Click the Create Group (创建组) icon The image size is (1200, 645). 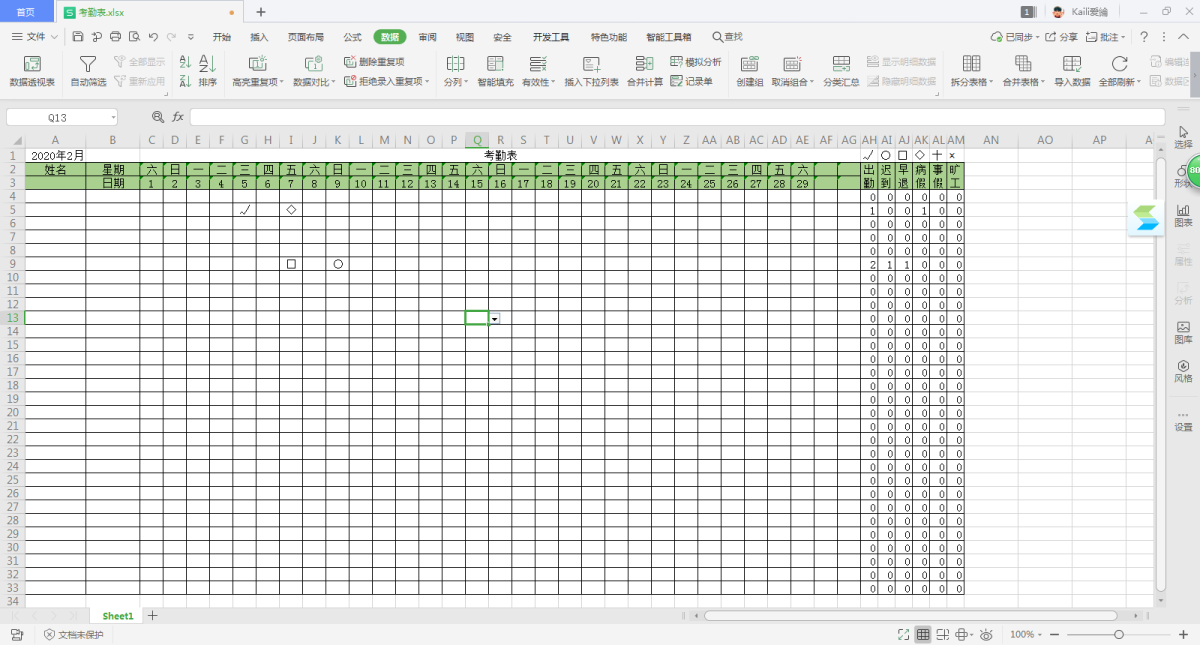pos(749,64)
